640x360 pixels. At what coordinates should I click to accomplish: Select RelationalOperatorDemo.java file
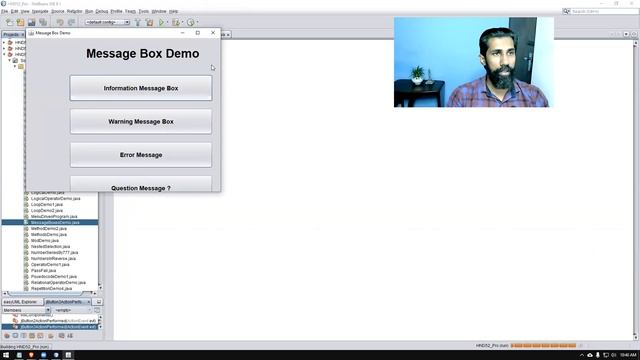[x=58, y=282]
